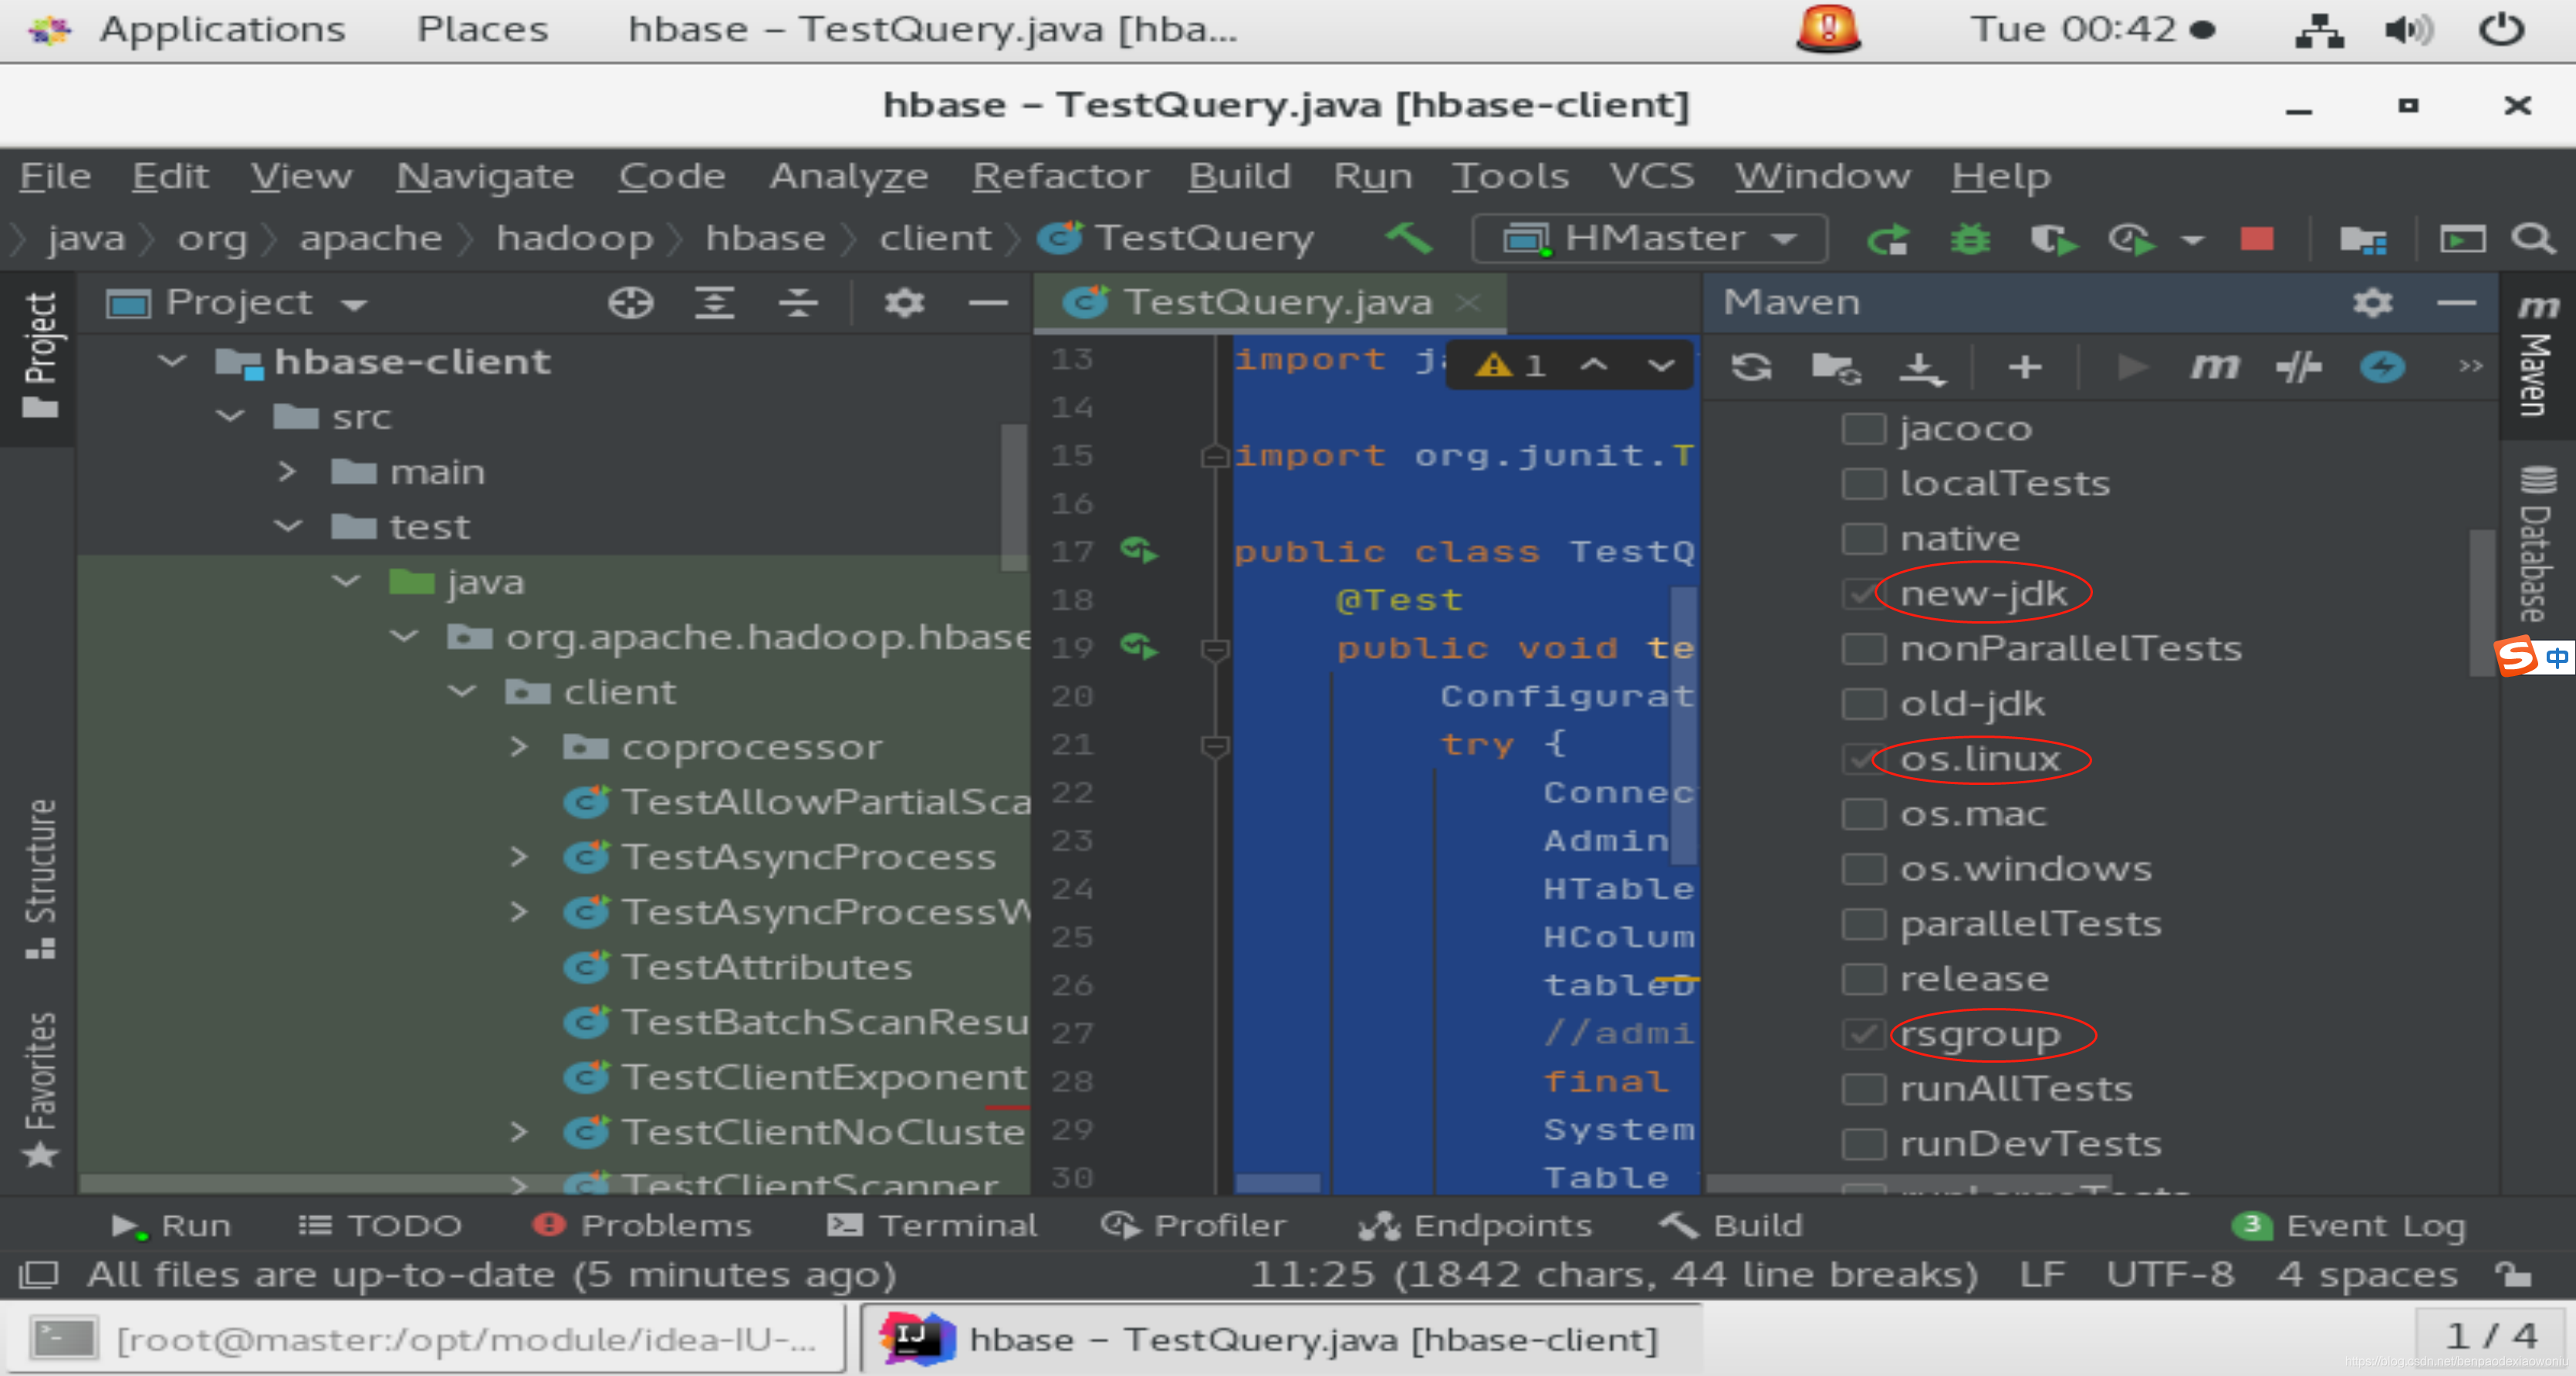Open Search Everywhere magnifier icon

[x=2533, y=239]
